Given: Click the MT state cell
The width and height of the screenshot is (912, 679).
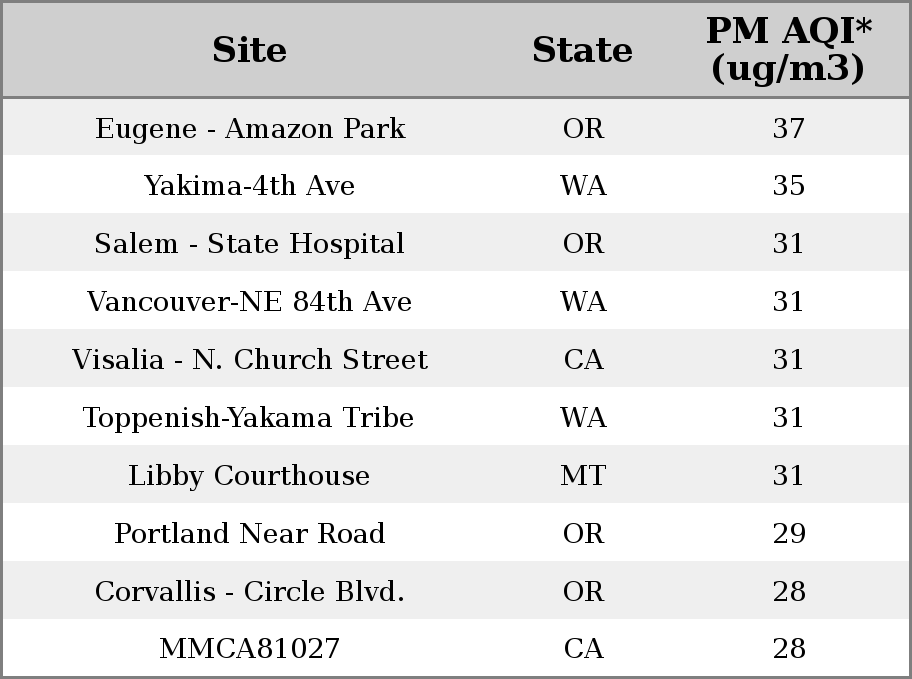Looking at the screenshot, I should click(x=583, y=475).
